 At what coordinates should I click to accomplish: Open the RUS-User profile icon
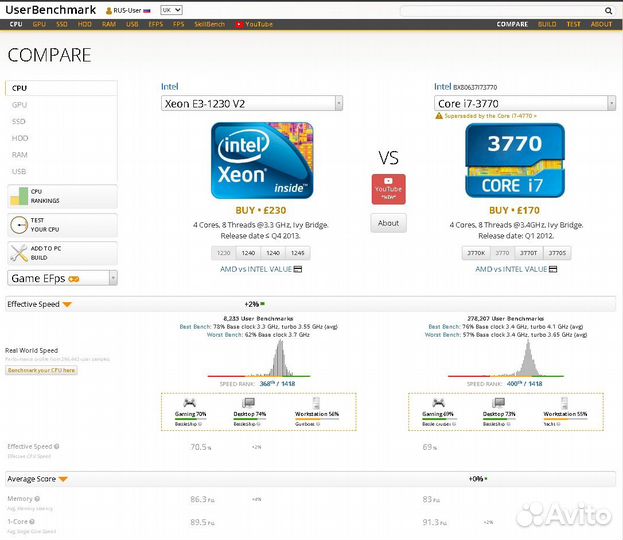[108, 11]
